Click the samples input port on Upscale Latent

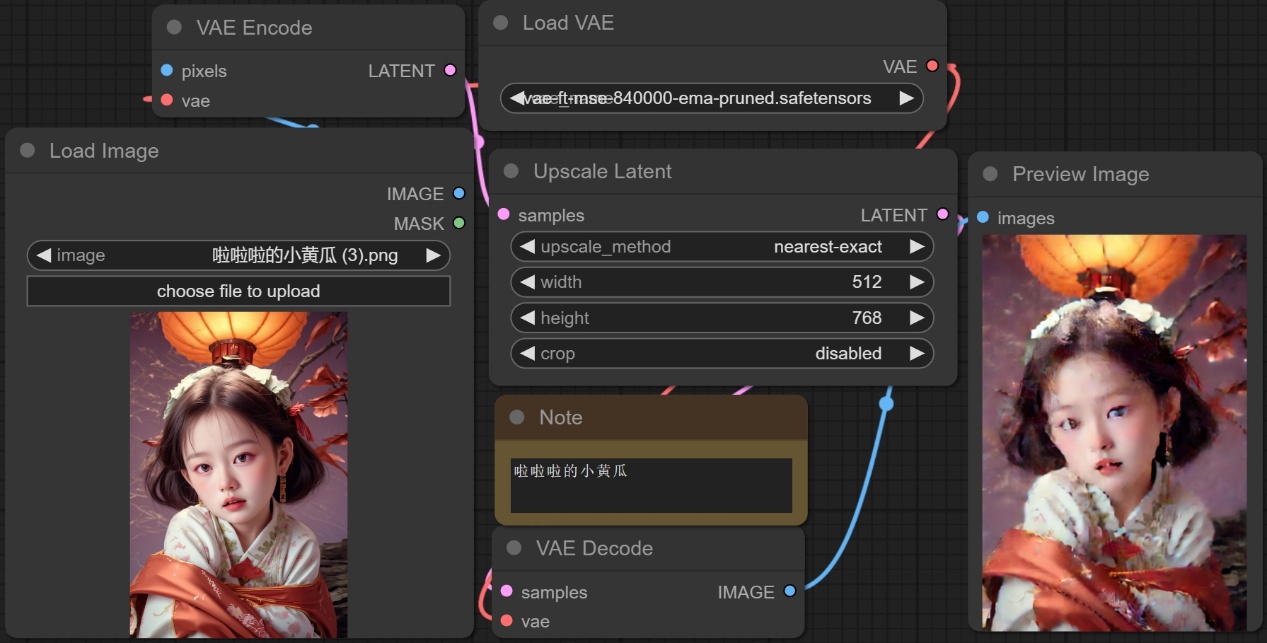(503, 215)
